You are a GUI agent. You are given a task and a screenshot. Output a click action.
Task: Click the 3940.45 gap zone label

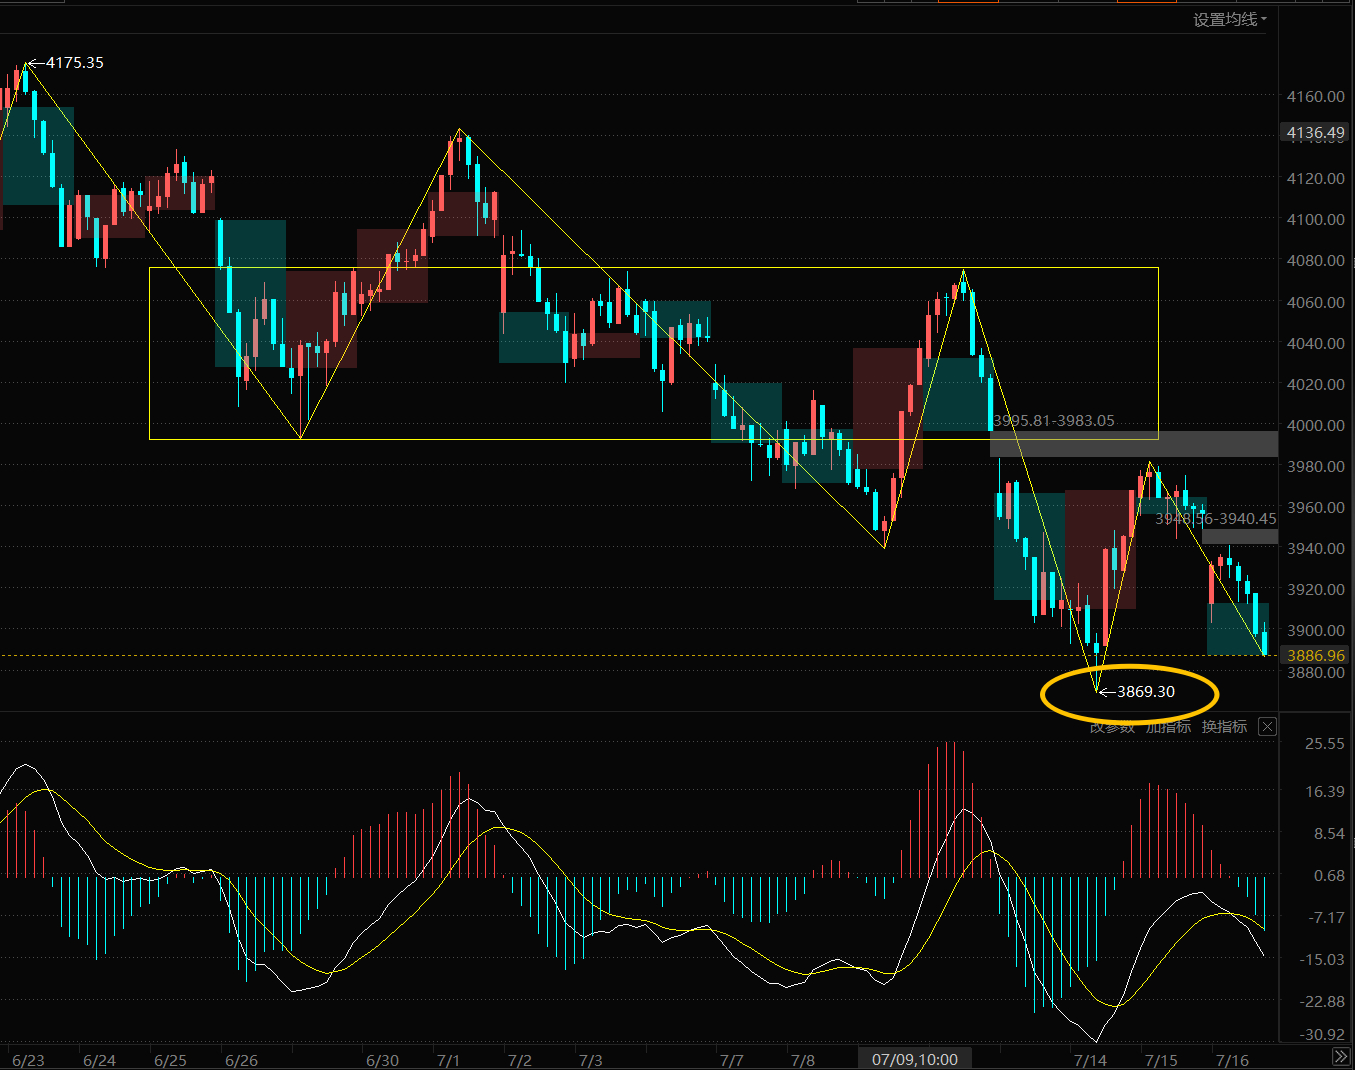pyautogui.click(x=1216, y=519)
